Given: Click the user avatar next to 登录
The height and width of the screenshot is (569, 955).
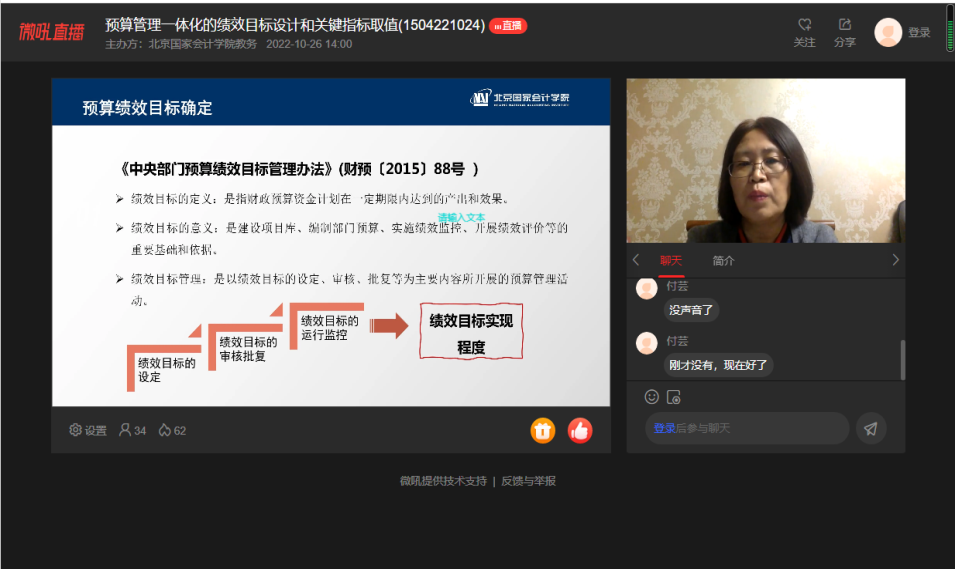Looking at the screenshot, I should (x=888, y=32).
